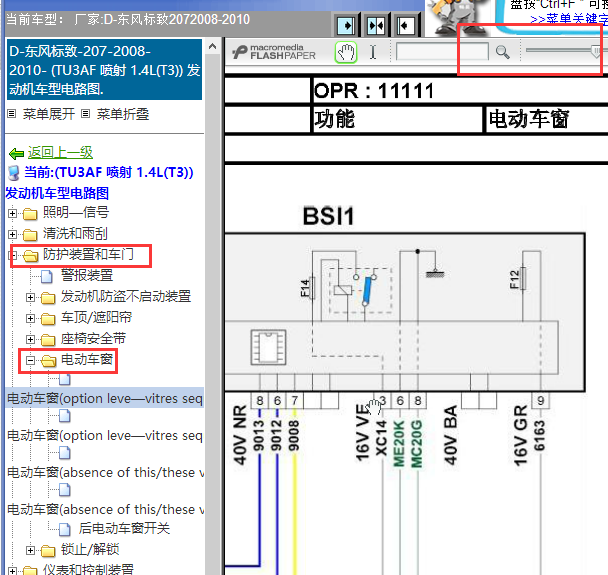Click the F14 fuse label in diagram
608x575 pixels.
click(305, 288)
